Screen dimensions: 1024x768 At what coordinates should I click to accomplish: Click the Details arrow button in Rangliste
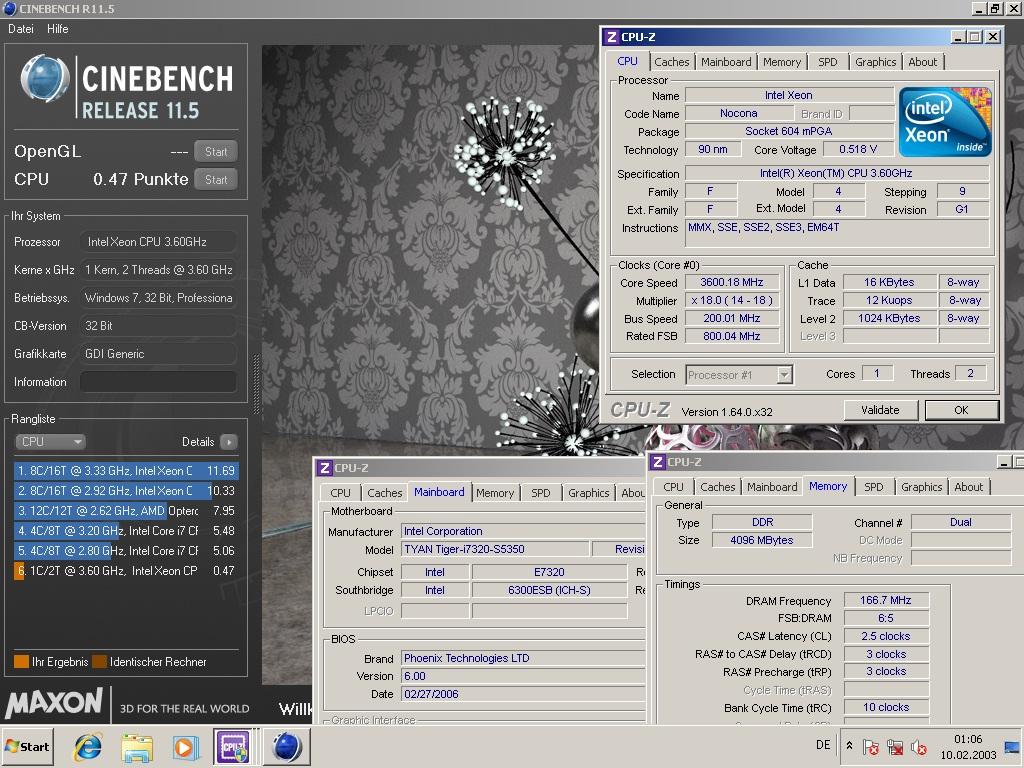point(229,442)
